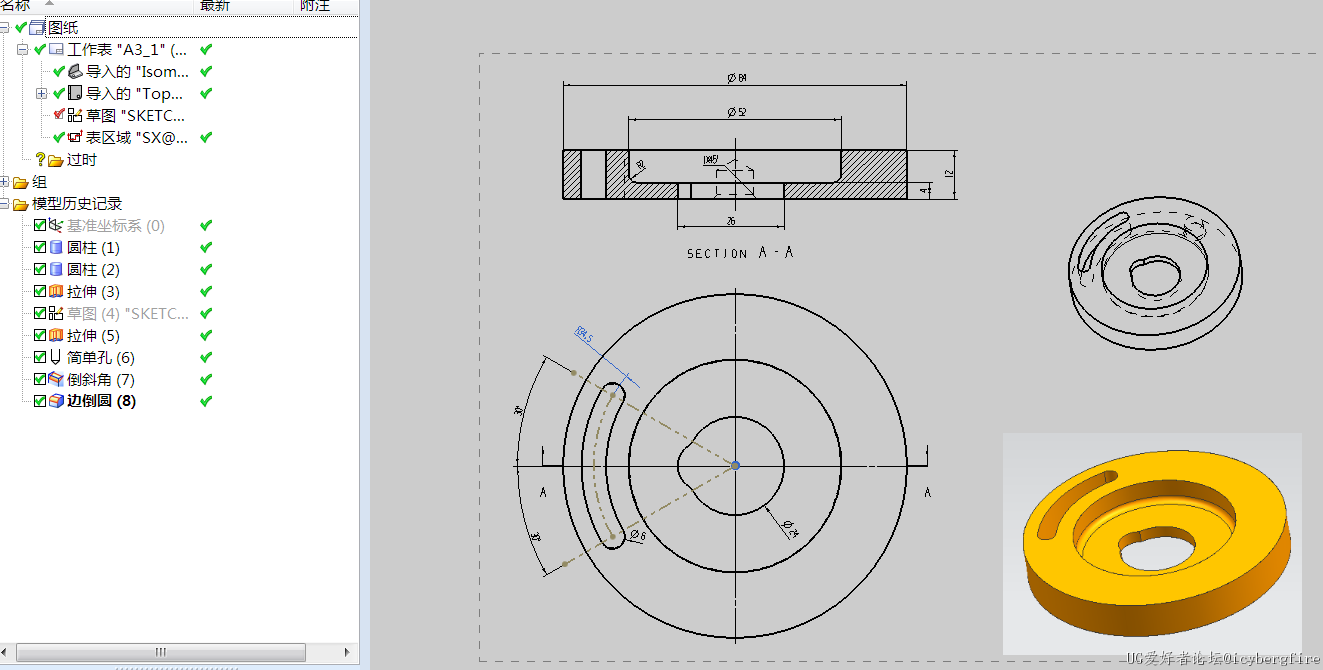Click the 草图 "SKETC..." sketch icon under worksheet
This screenshot has width=1323, height=670.
click(x=75, y=115)
